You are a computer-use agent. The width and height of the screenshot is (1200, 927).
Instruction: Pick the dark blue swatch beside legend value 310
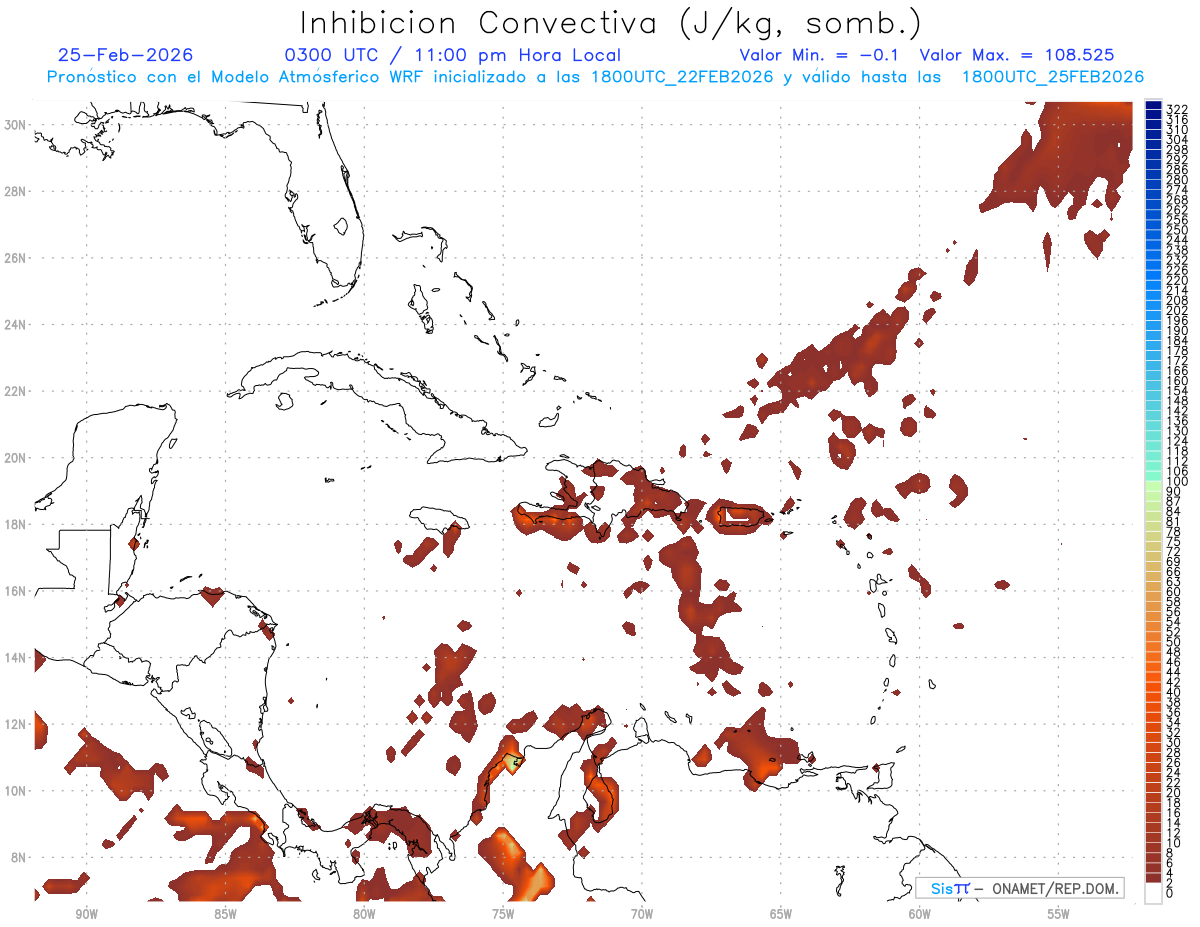coord(1153,127)
